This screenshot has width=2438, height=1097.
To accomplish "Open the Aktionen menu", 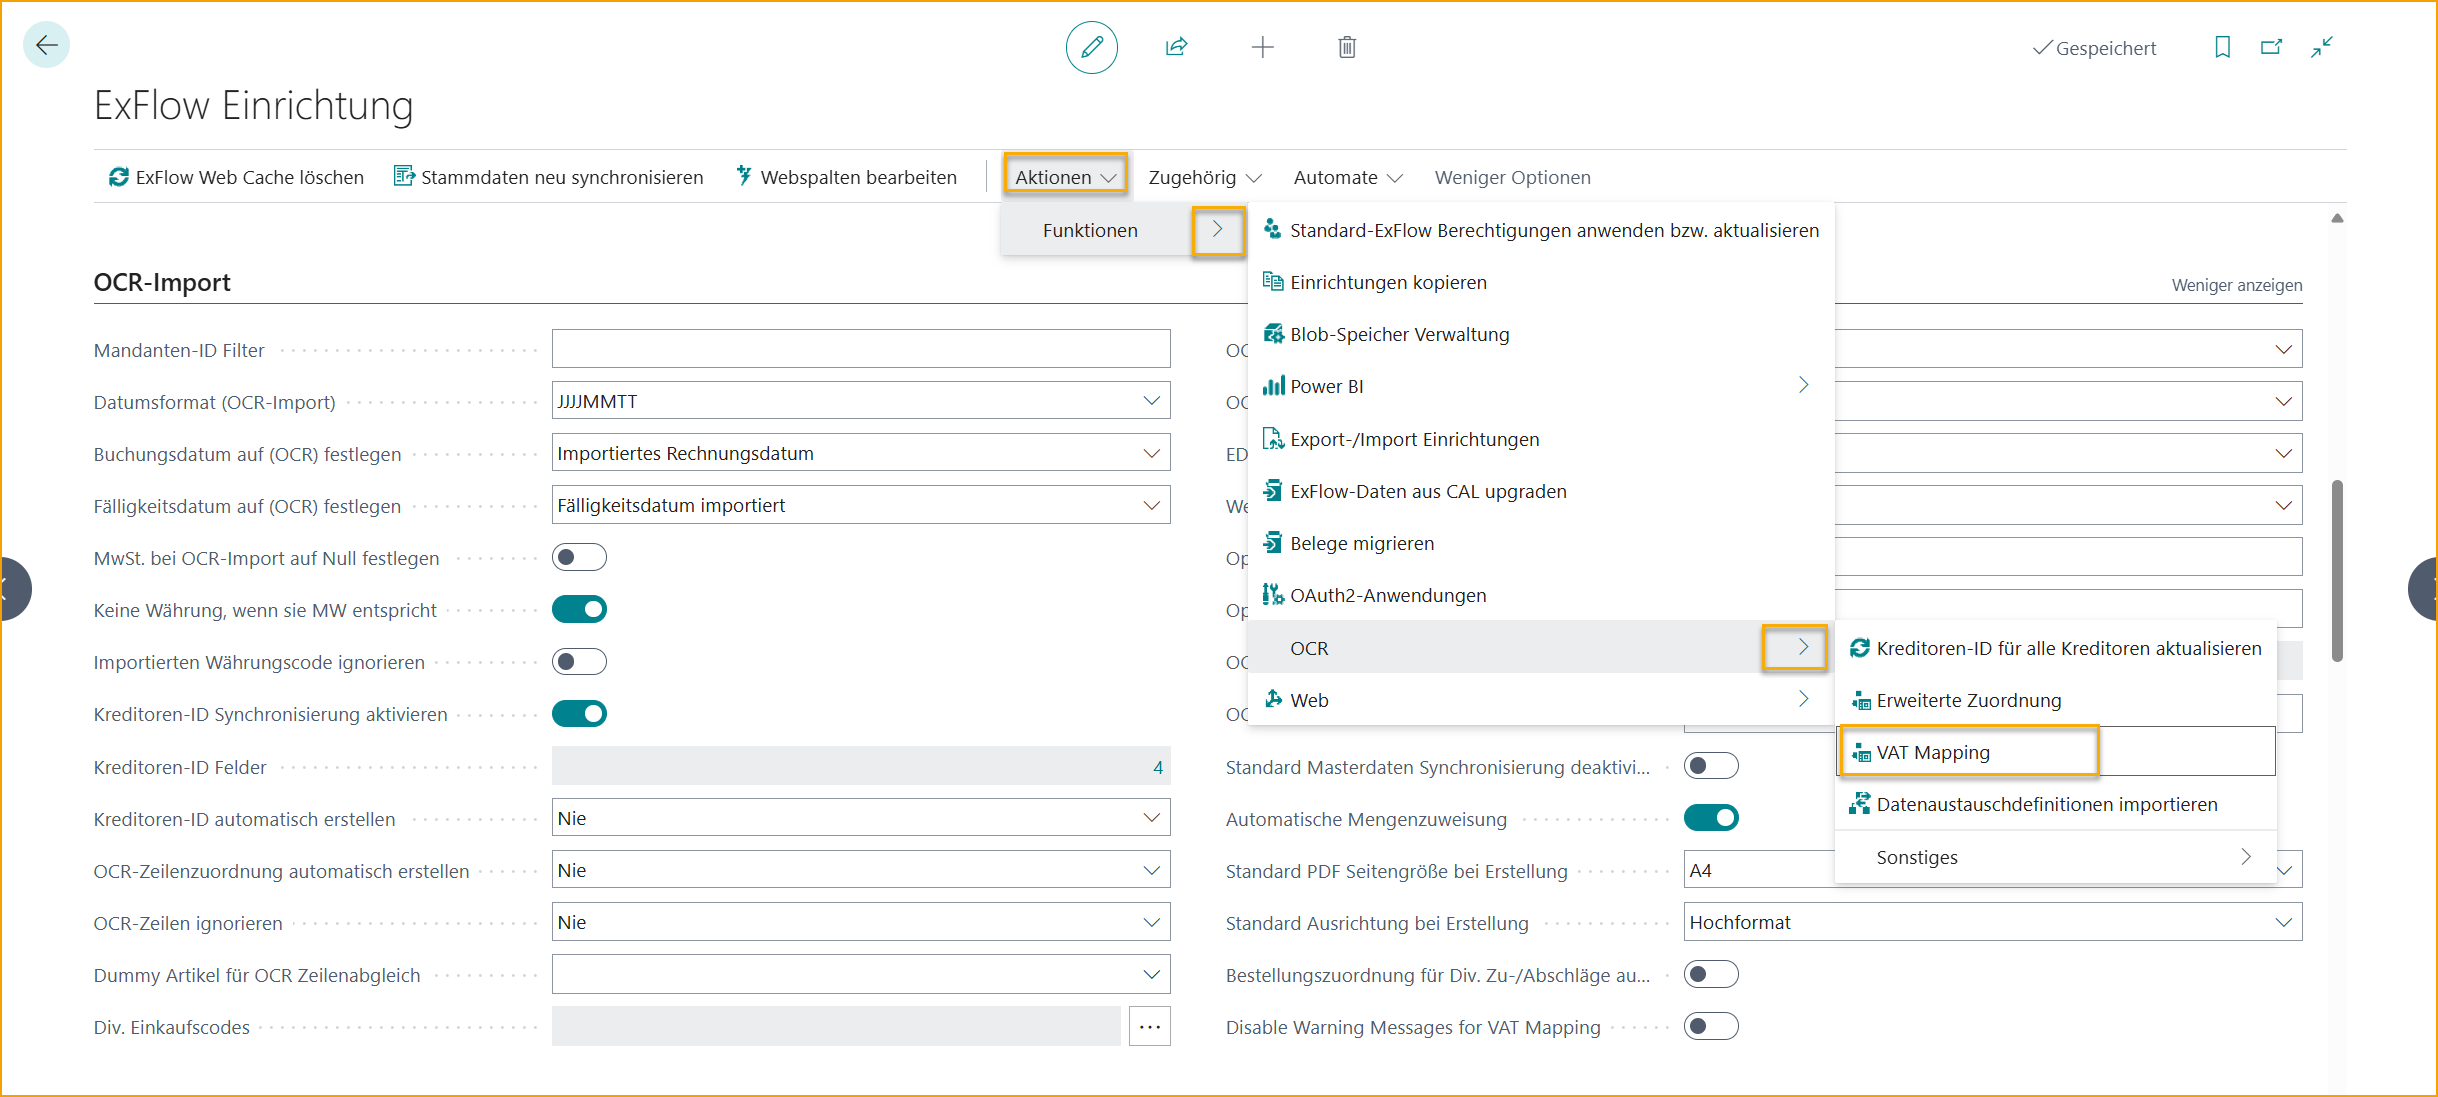I will (x=1066, y=177).
